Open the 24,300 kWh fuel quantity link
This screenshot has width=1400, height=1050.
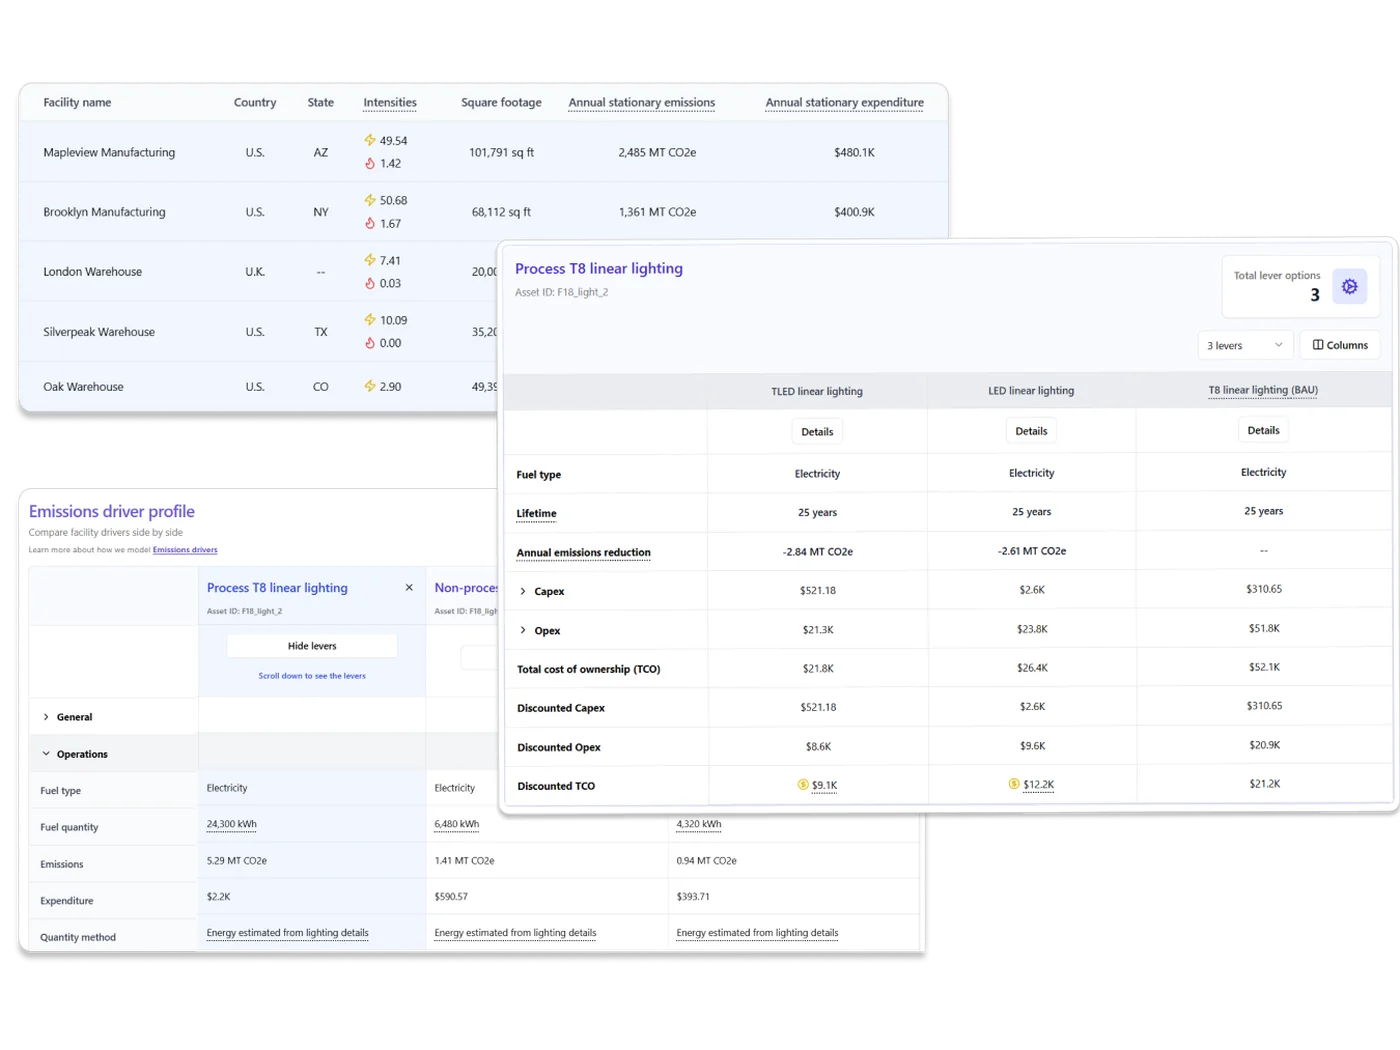[x=231, y=823]
